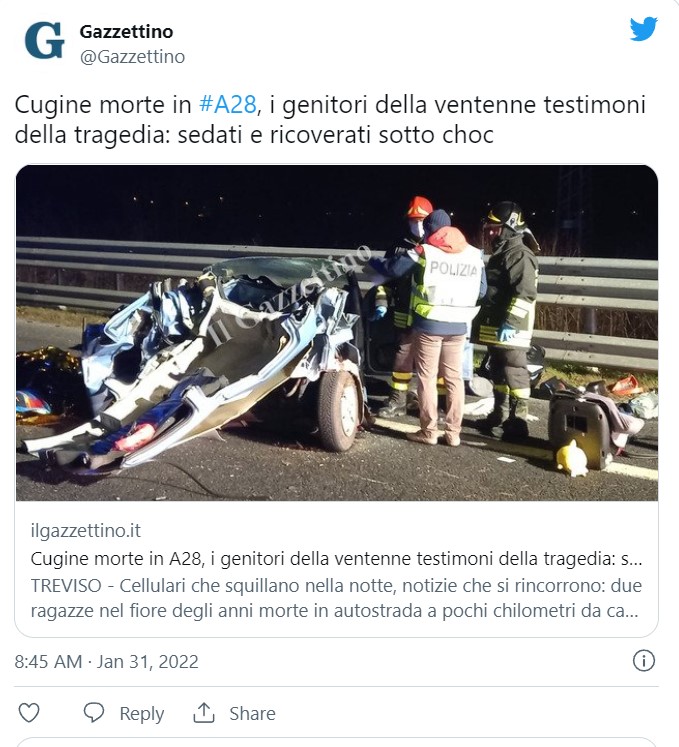Viewport: 679px width, 747px height.
Task: Open the article headline in card
Action: coord(336,558)
